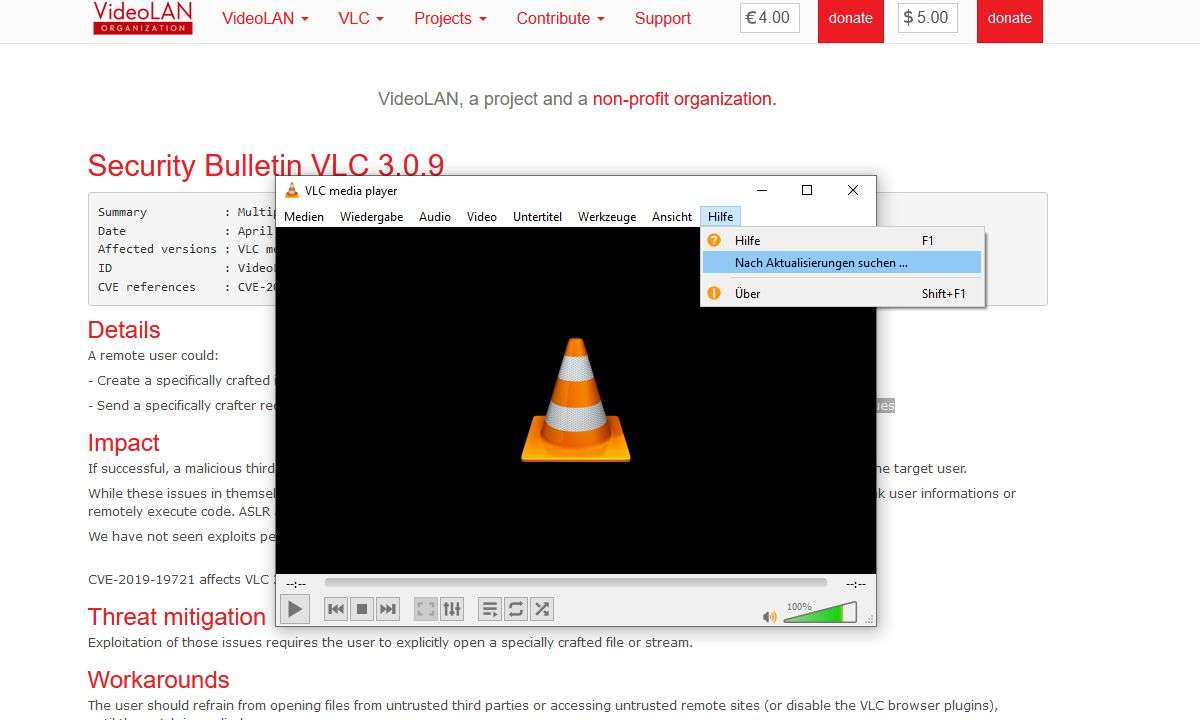Click the Security Bulletin VLC 3.0.9 heading

[x=266, y=165]
